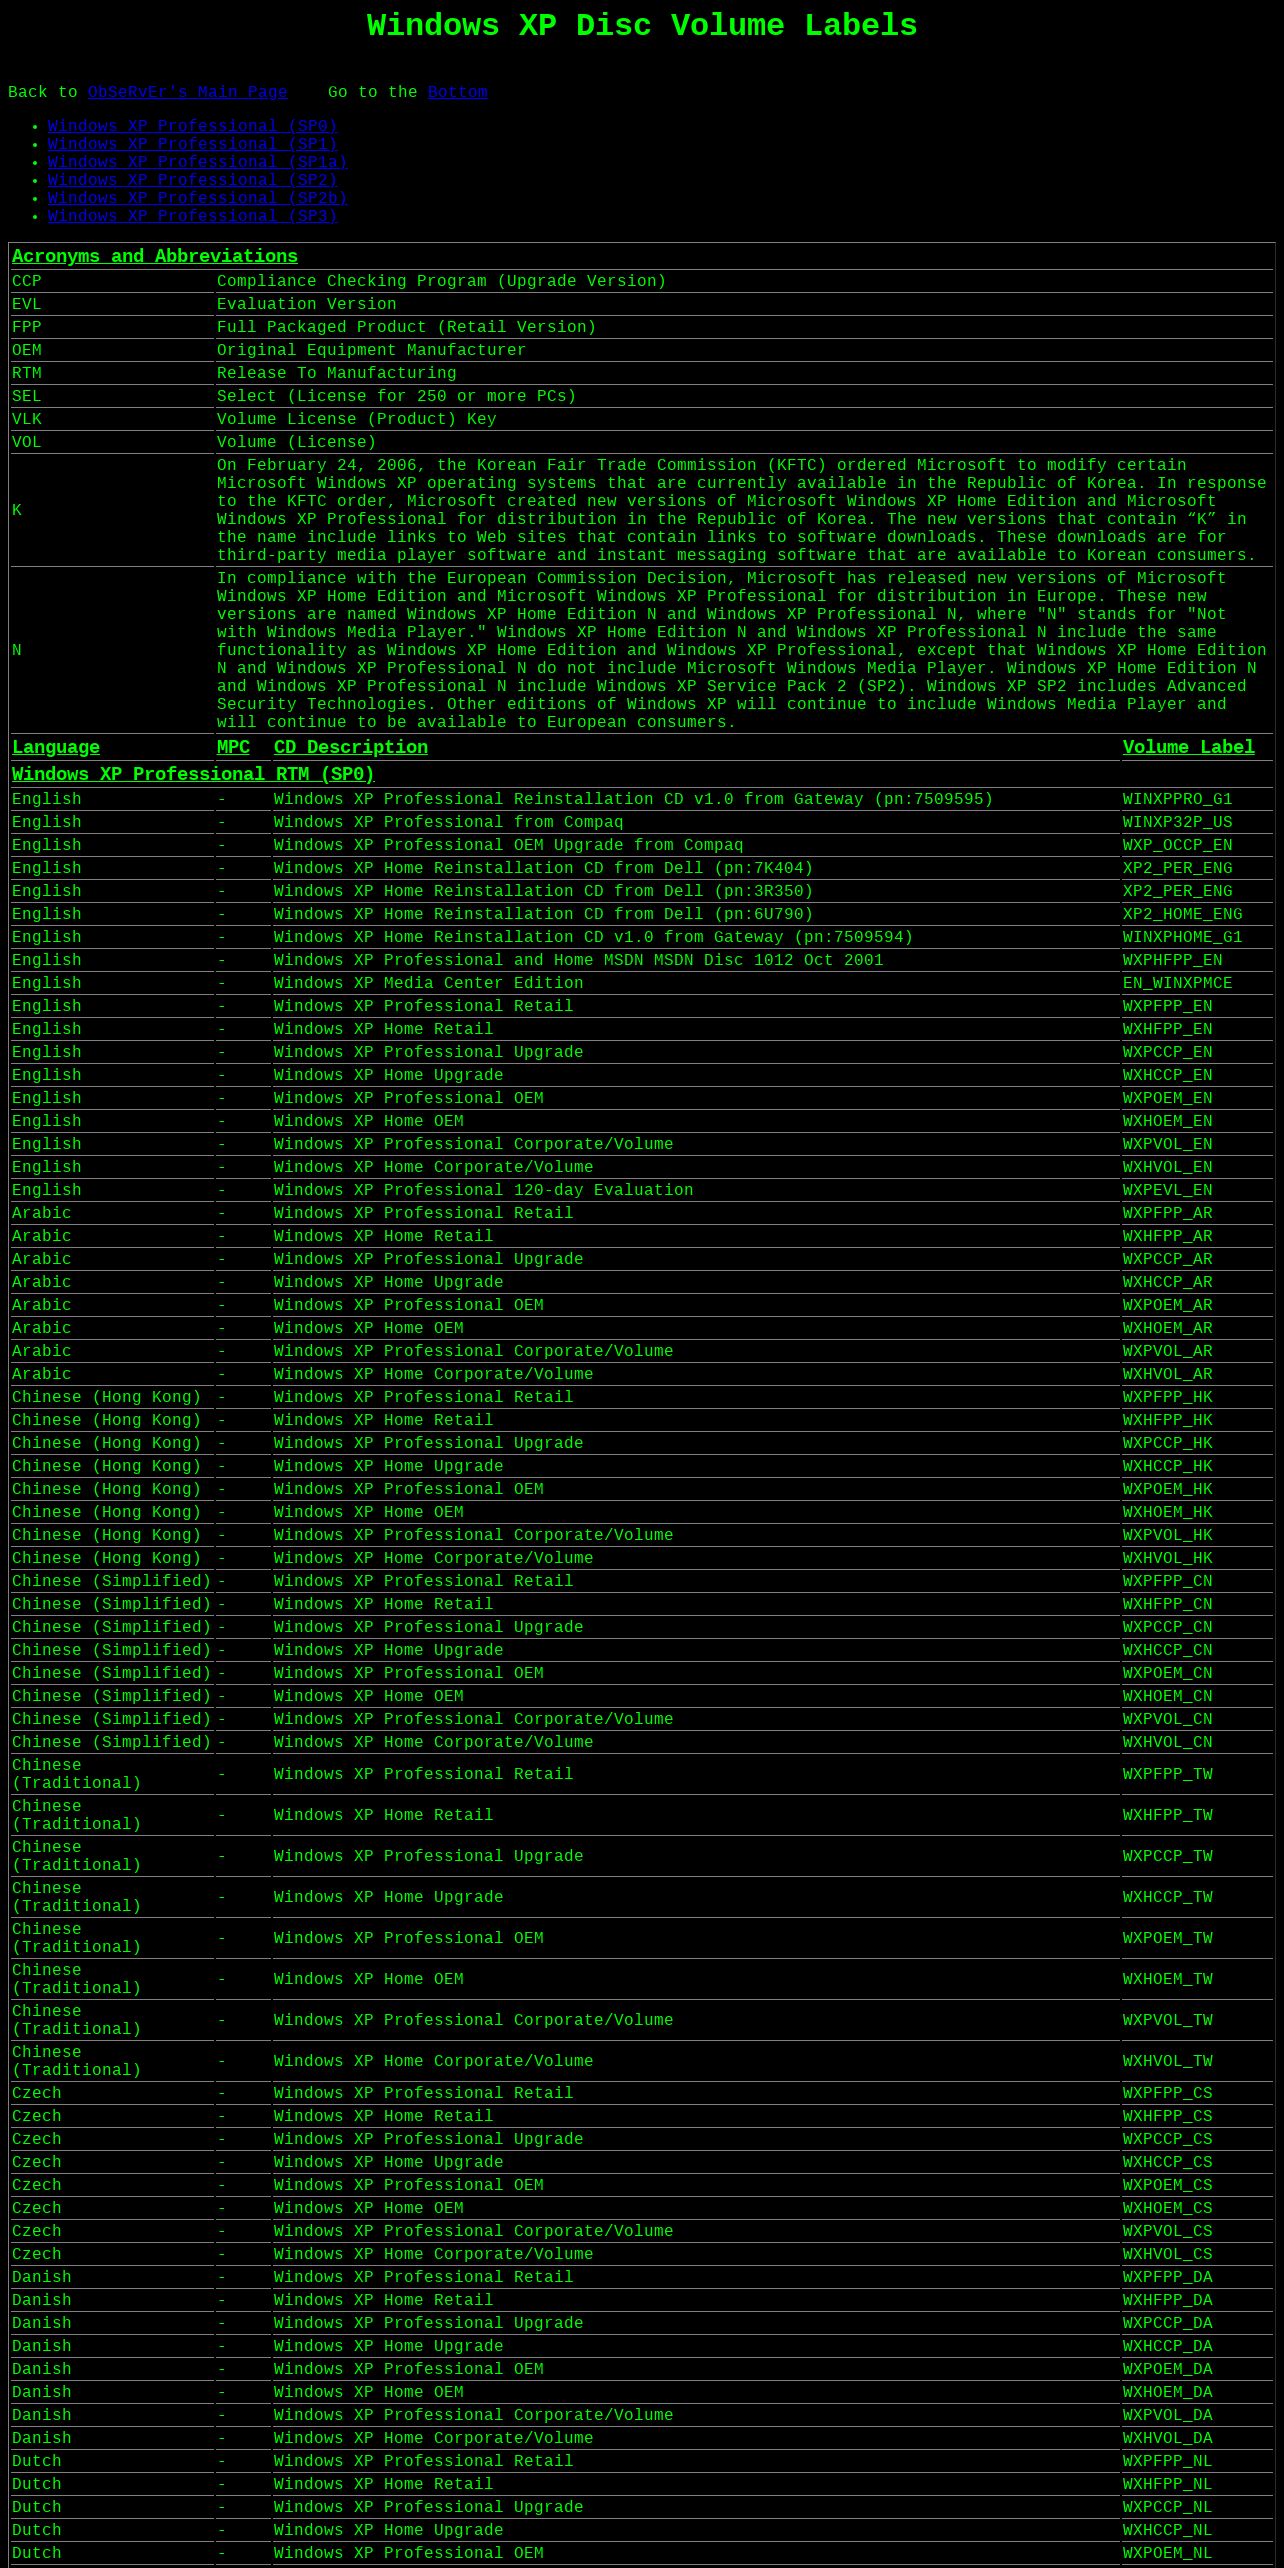Select Dell (pn:3R350) Reinstallation CD description
The image size is (1284, 2568).
click(x=543, y=891)
